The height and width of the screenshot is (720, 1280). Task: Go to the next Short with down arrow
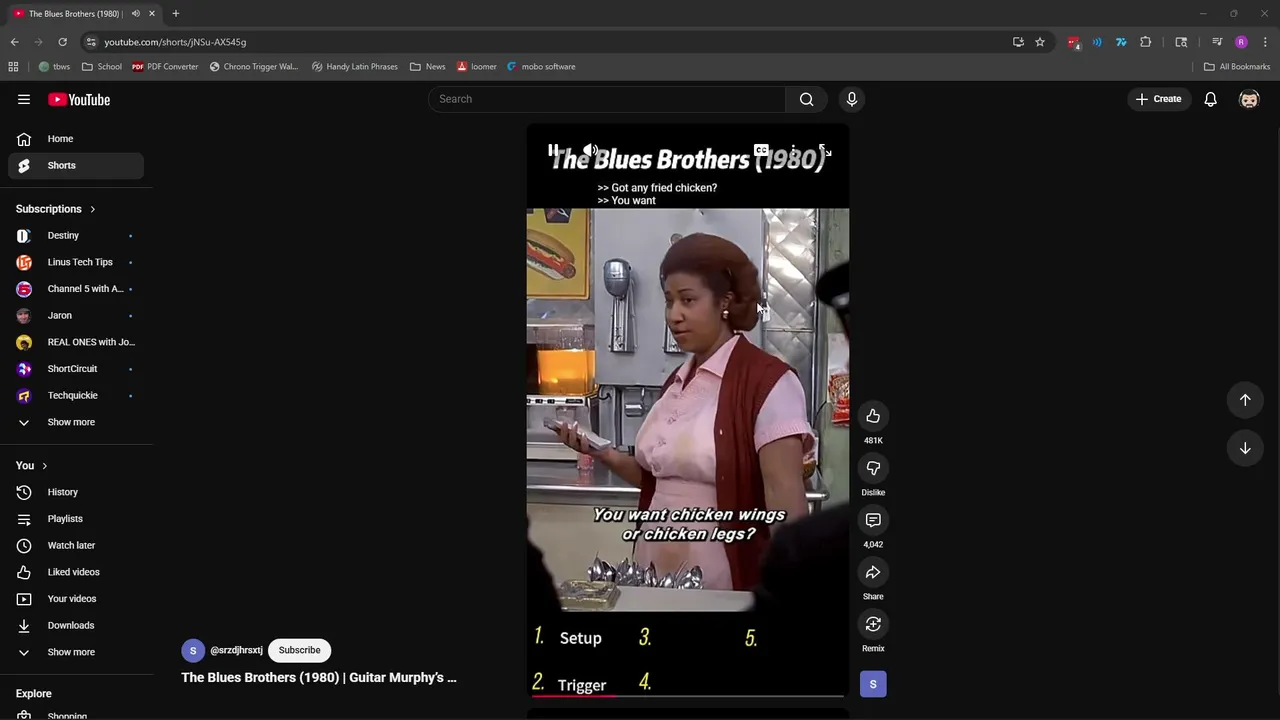pyautogui.click(x=1245, y=448)
